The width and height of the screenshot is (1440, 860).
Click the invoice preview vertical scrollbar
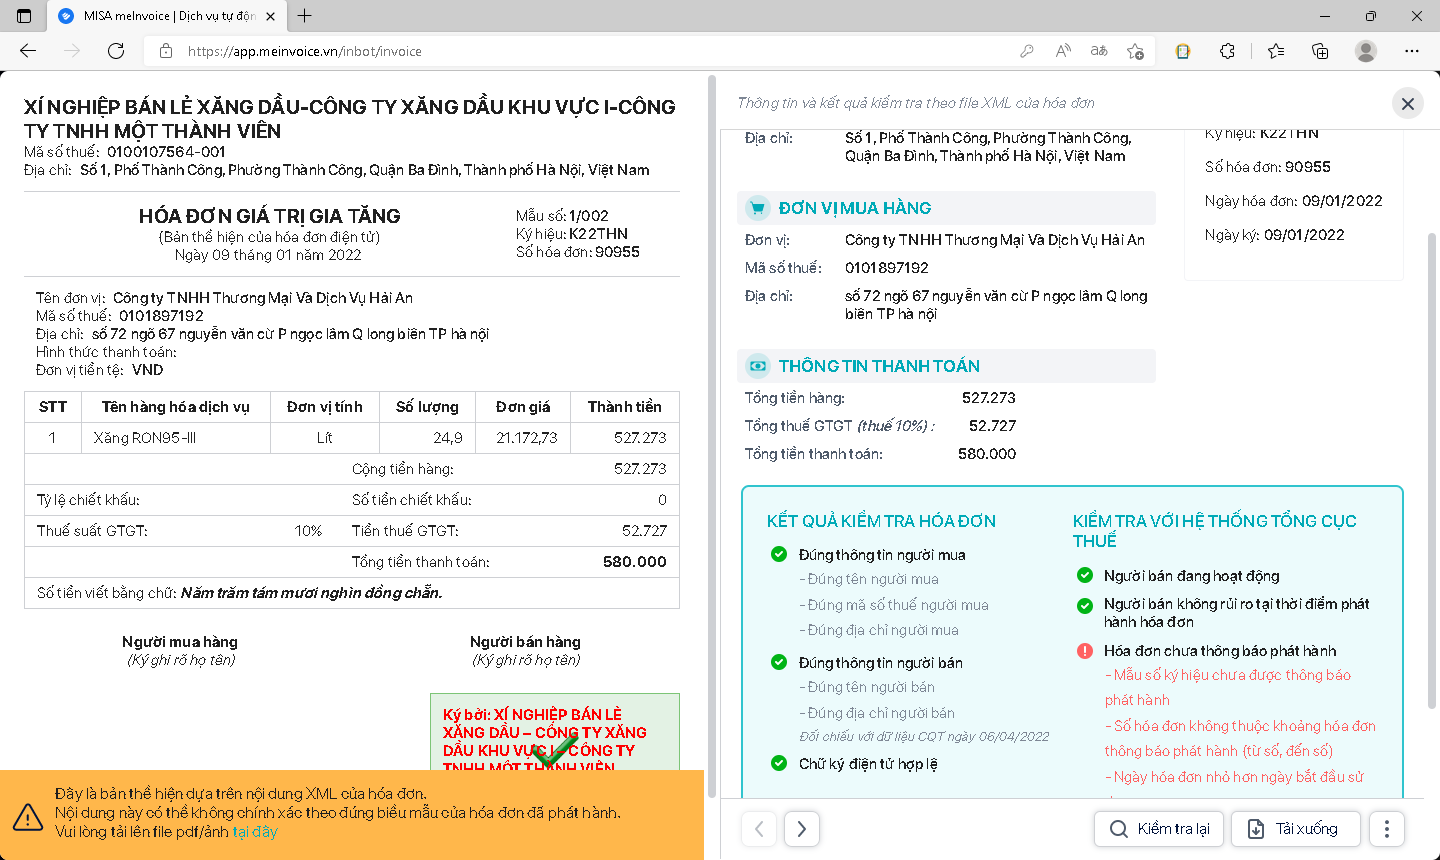(x=712, y=436)
